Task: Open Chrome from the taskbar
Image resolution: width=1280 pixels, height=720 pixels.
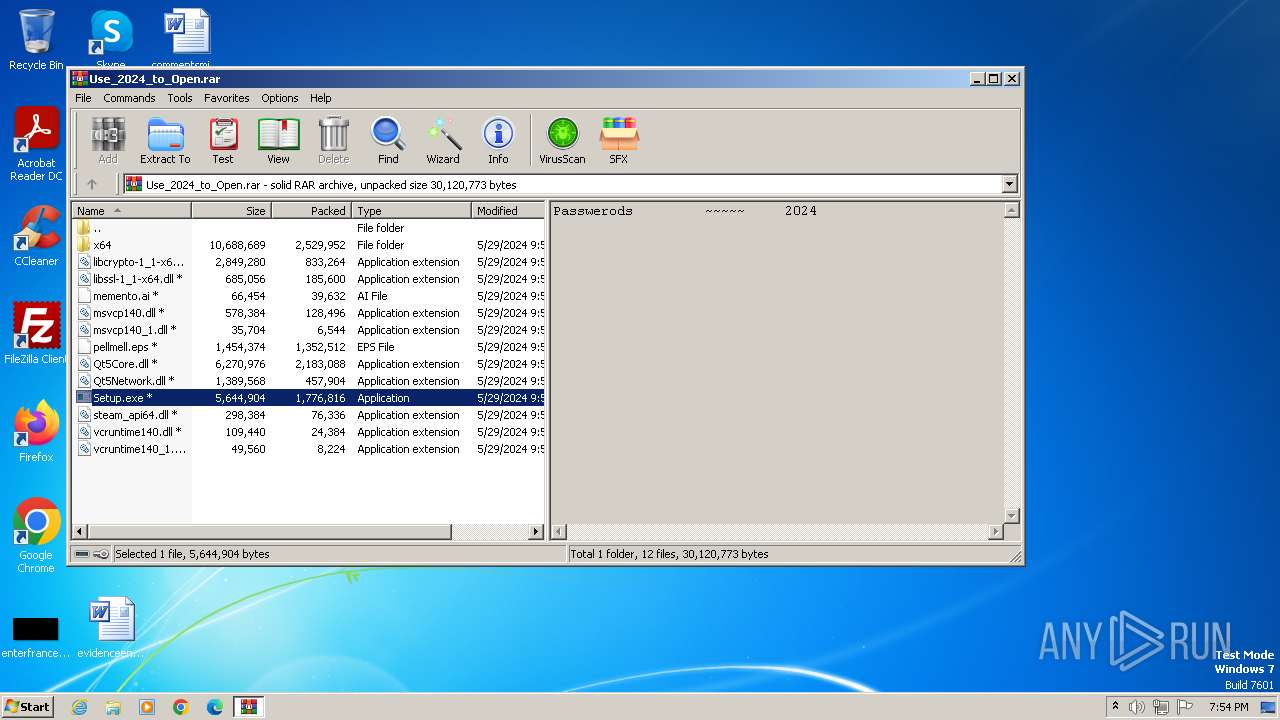Action: (181, 707)
